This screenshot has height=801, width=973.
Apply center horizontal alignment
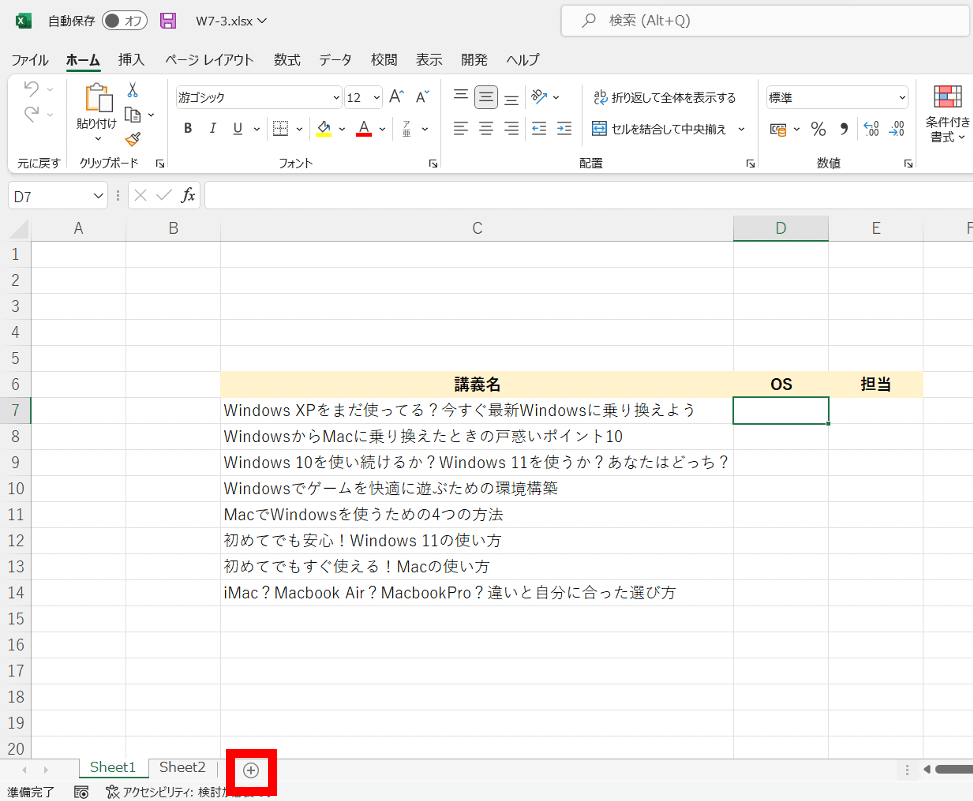pos(485,129)
